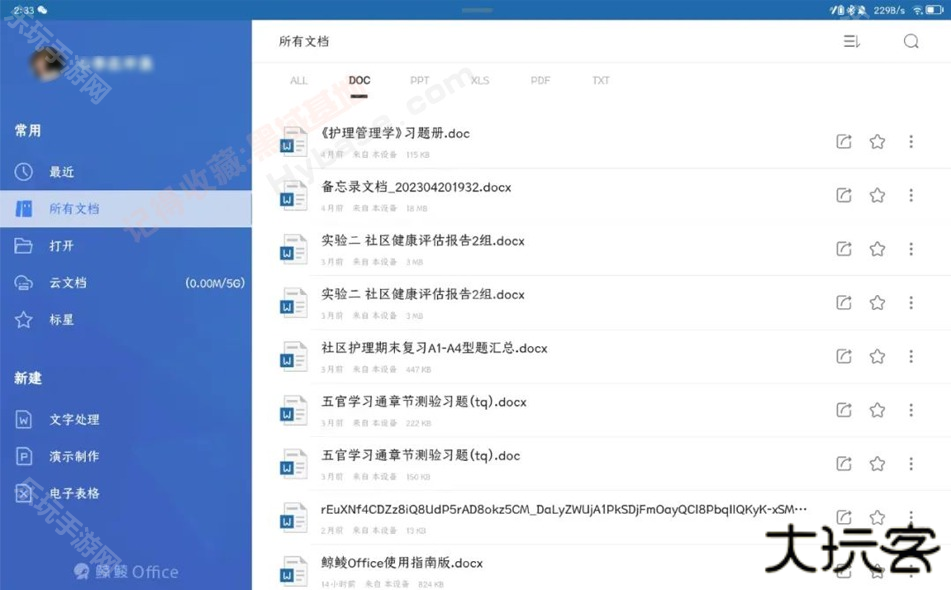This screenshot has height=590, width=951.
Task: Switch to the PPT tab
Action: (x=419, y=80)
